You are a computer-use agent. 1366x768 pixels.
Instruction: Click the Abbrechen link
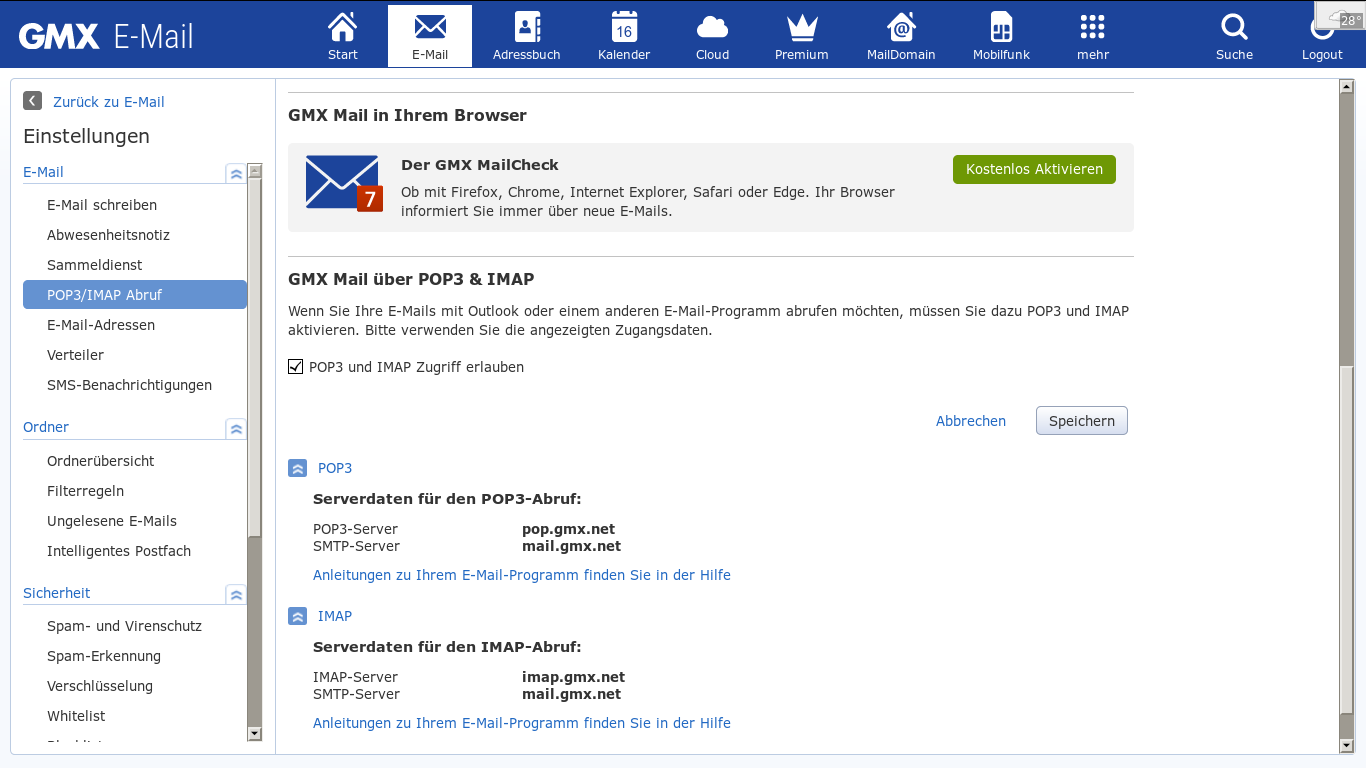point(971,421)
